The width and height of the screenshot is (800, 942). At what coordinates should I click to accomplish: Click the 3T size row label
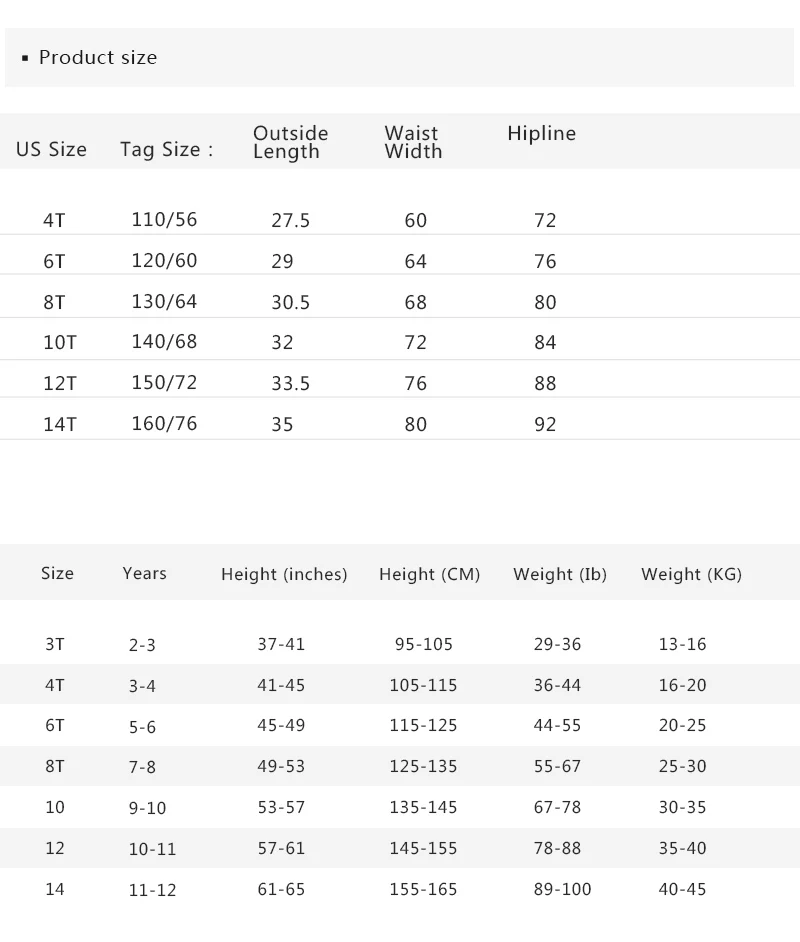click(x=55, y=644)
